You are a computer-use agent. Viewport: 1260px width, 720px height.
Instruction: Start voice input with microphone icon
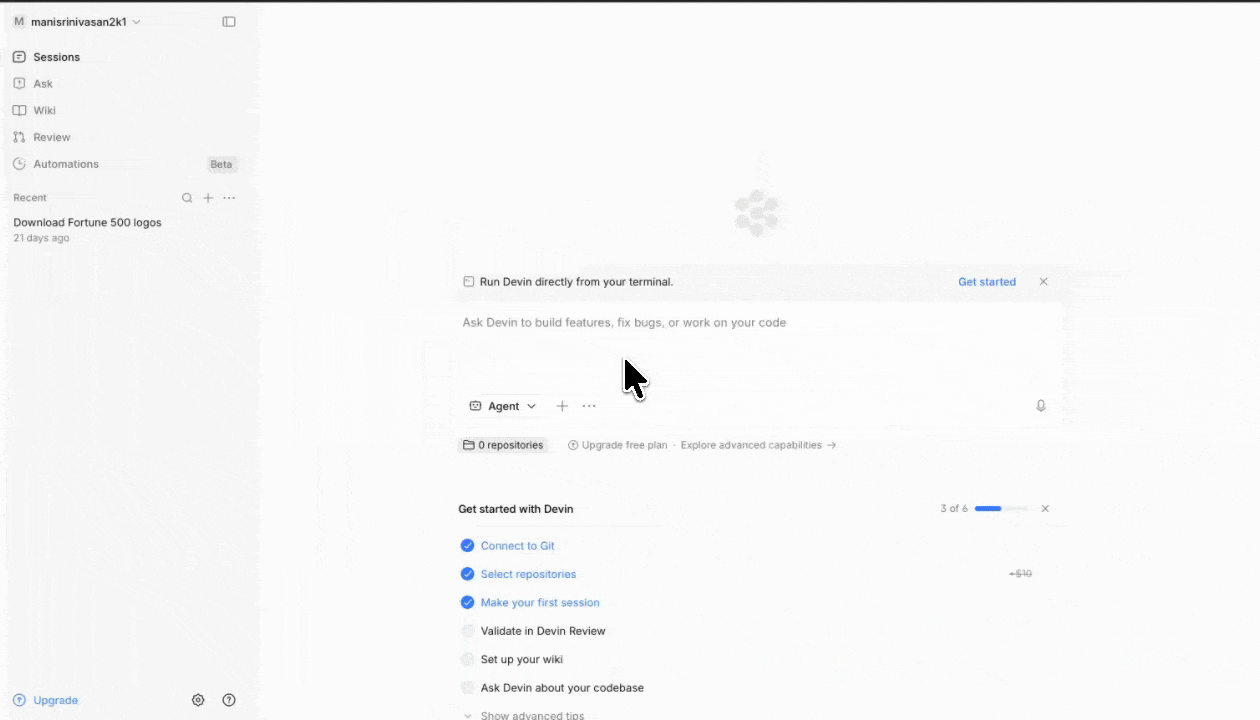(1041, 406)
